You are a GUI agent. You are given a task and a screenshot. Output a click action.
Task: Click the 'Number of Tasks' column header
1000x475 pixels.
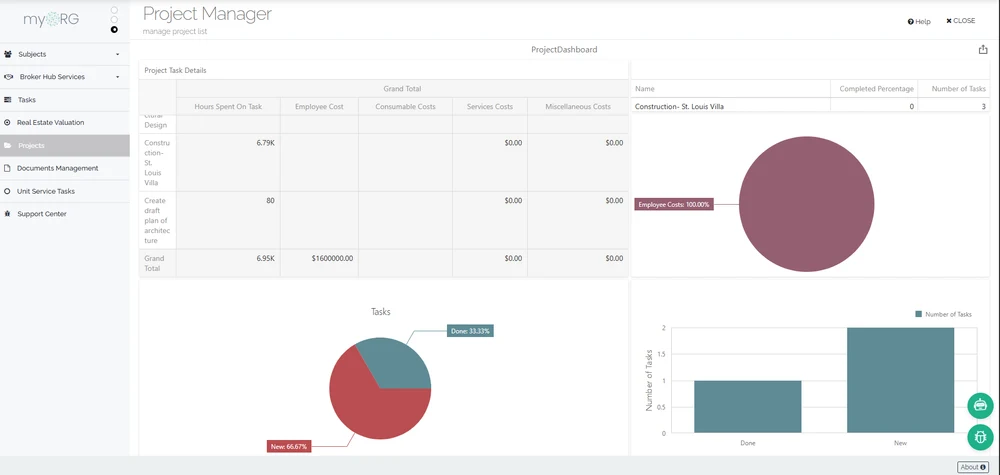coord(952,89)
